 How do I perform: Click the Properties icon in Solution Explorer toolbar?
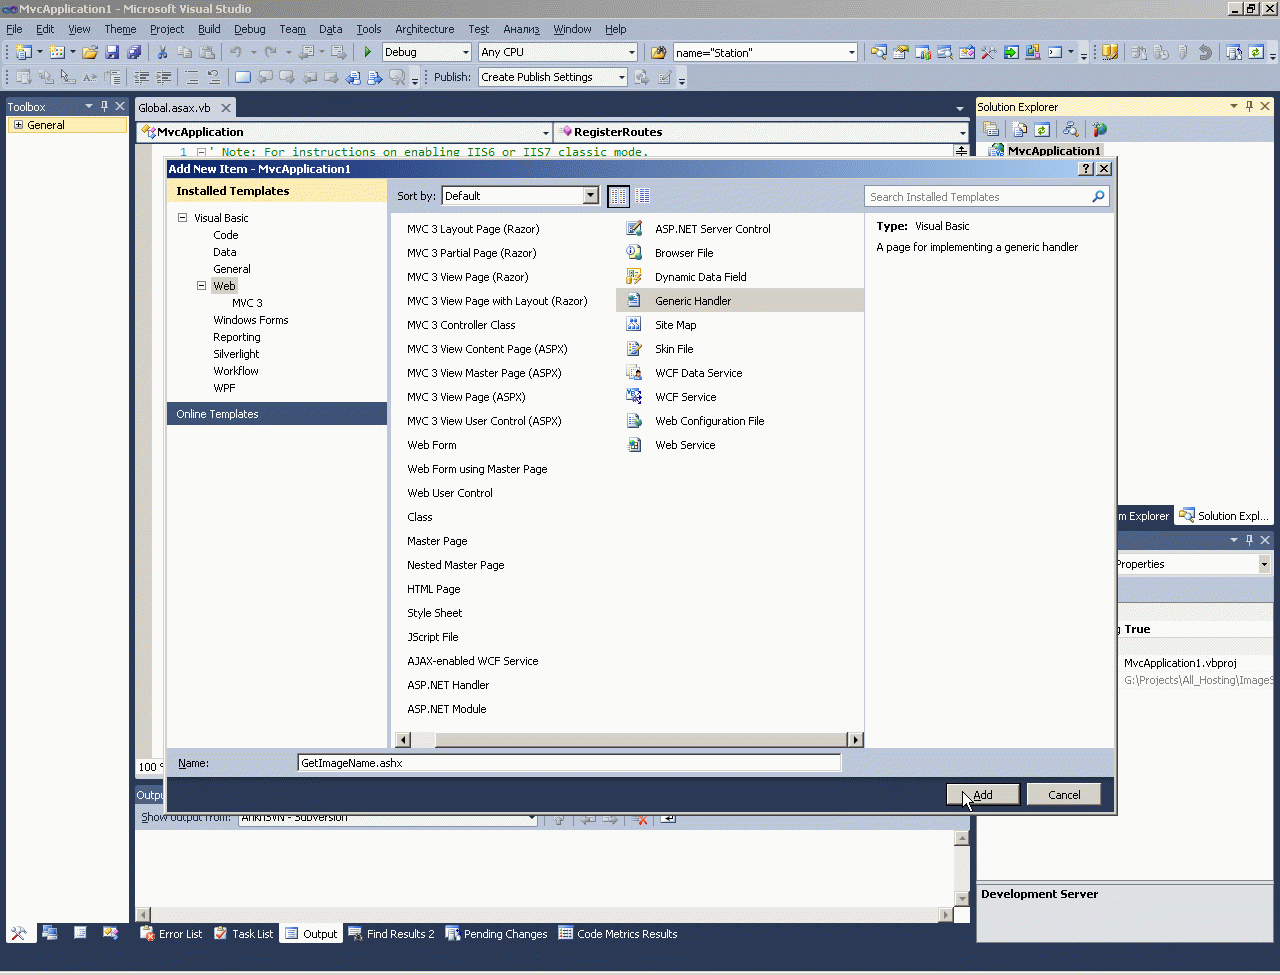click(991, 129)
